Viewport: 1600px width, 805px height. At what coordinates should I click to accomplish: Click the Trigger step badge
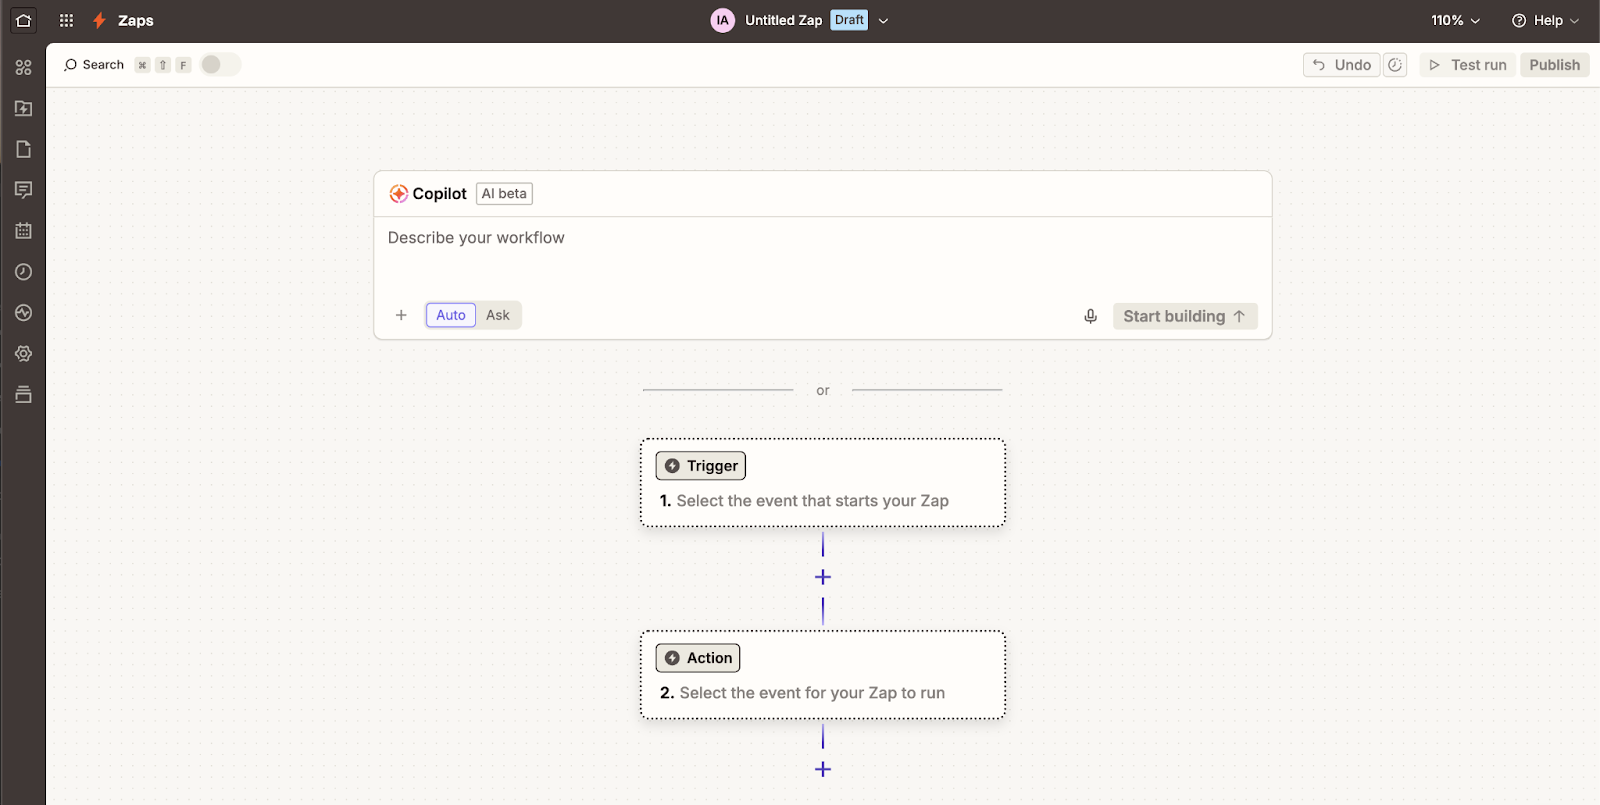701,466
